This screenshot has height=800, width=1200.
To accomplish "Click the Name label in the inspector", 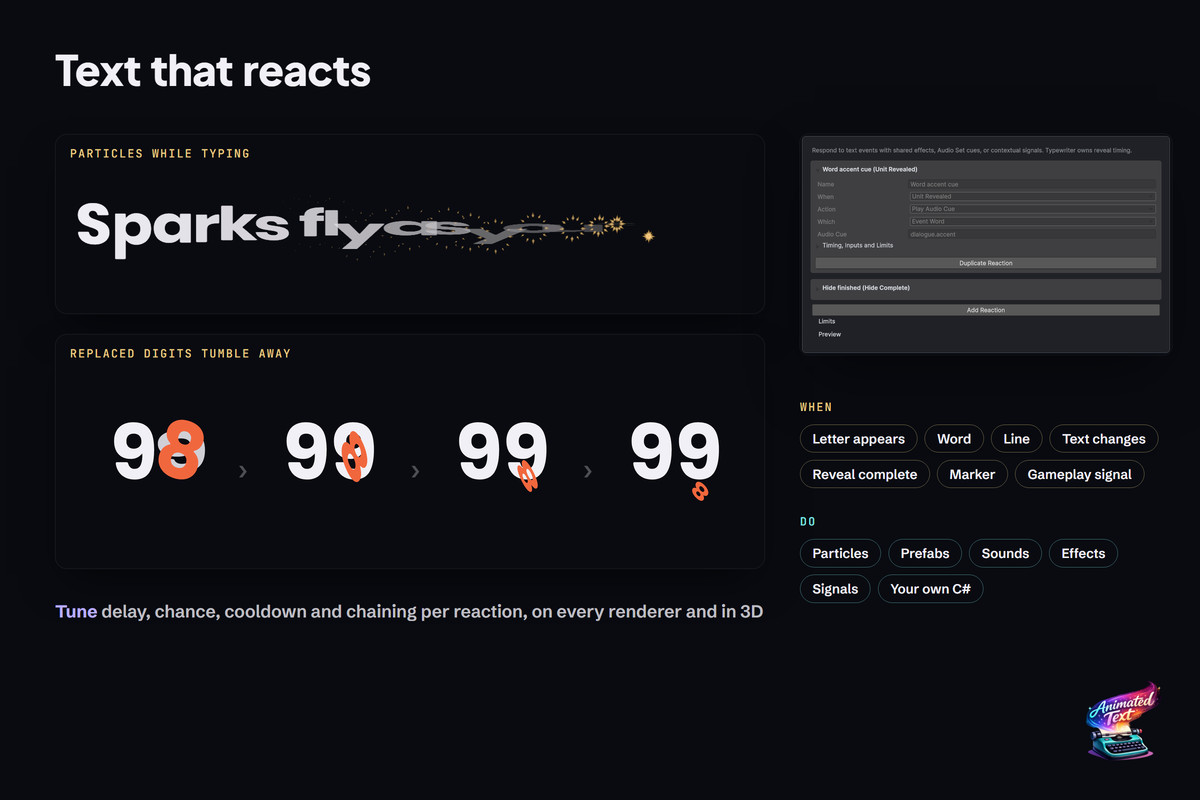I will click(x=825, y=184).
